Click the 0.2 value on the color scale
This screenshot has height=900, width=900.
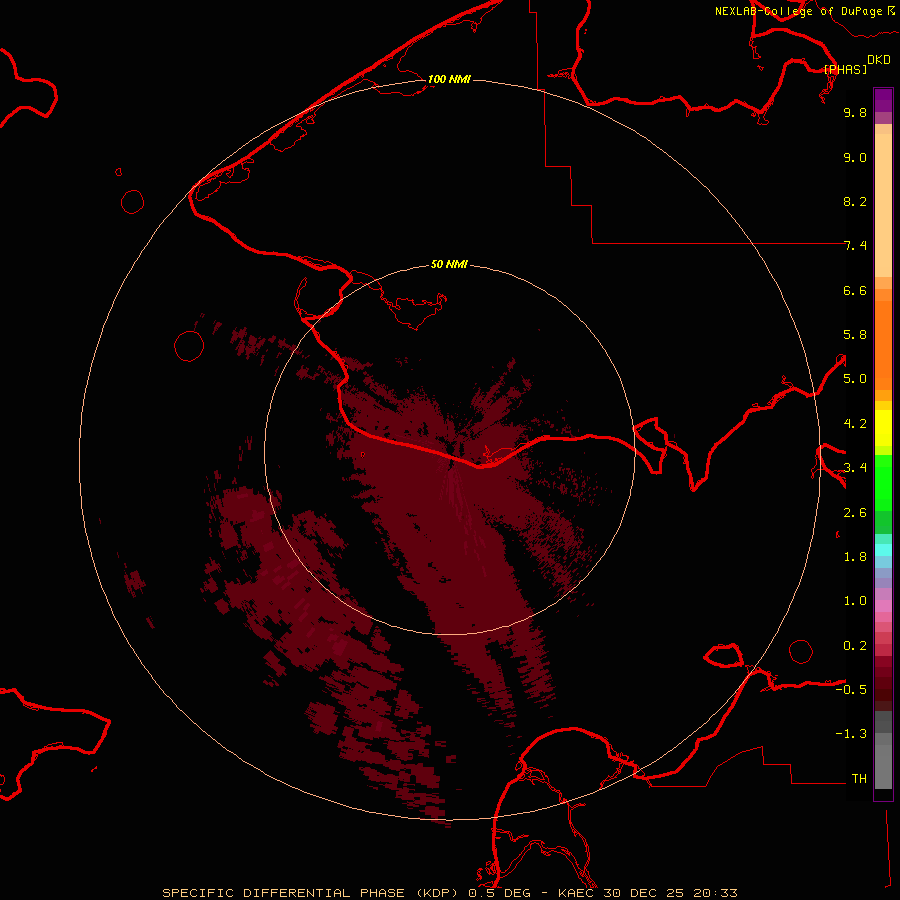coord(855,646)
